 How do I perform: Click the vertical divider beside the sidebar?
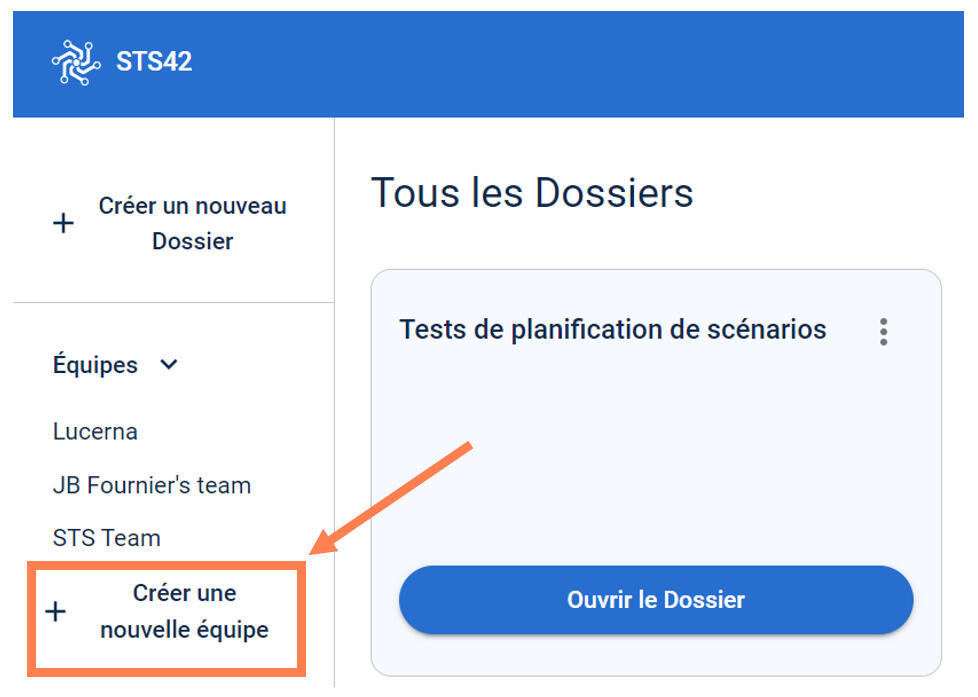(x=334, y=400)
